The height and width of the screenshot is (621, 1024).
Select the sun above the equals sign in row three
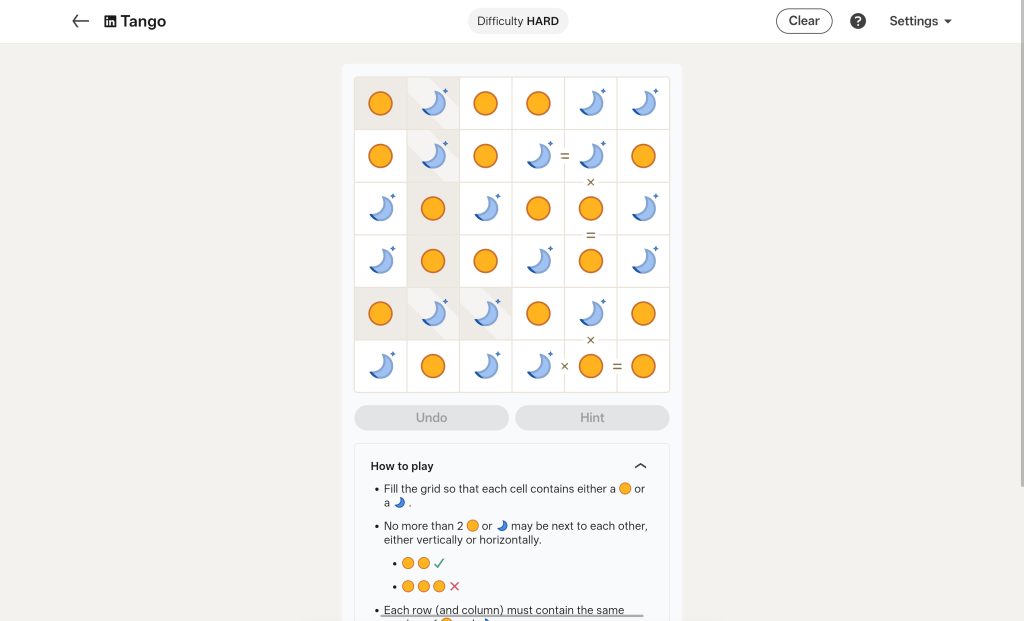point(591,208)
